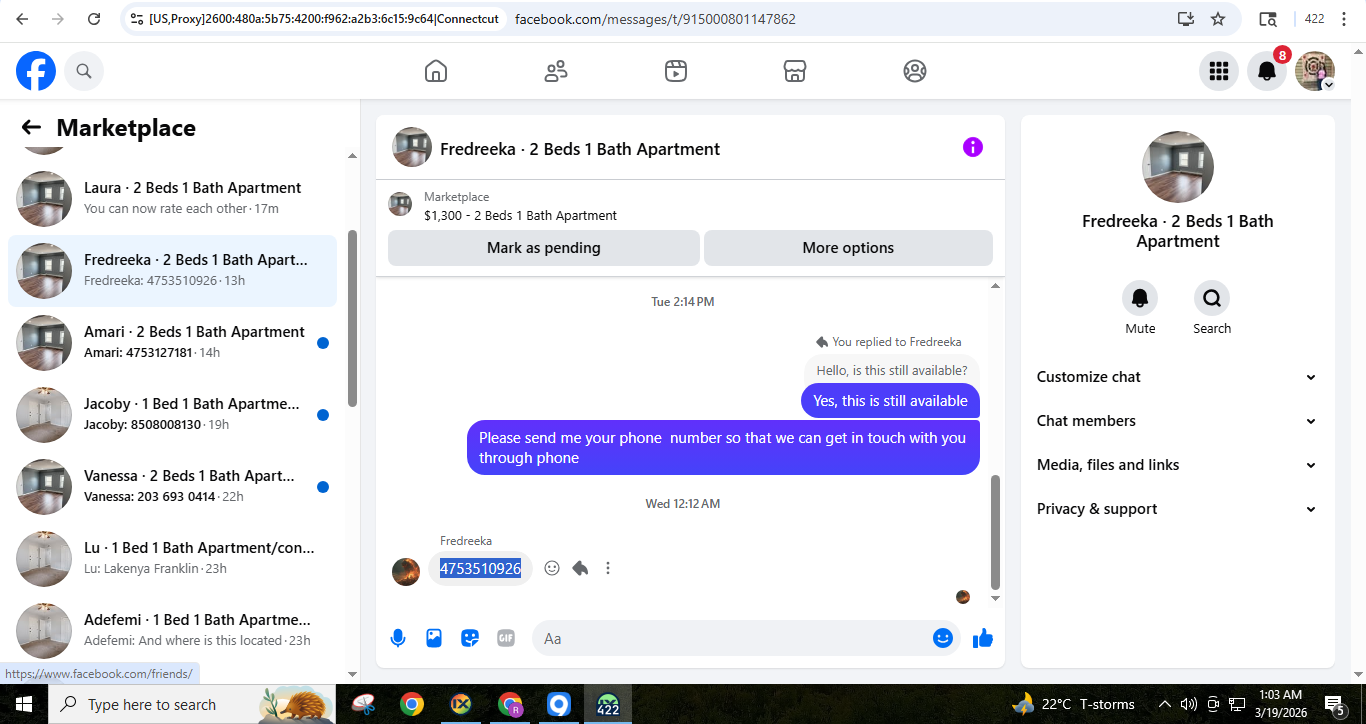Reload the page with the refresh icon
This screenshot has width=1366, height=724.
[94, 19]
